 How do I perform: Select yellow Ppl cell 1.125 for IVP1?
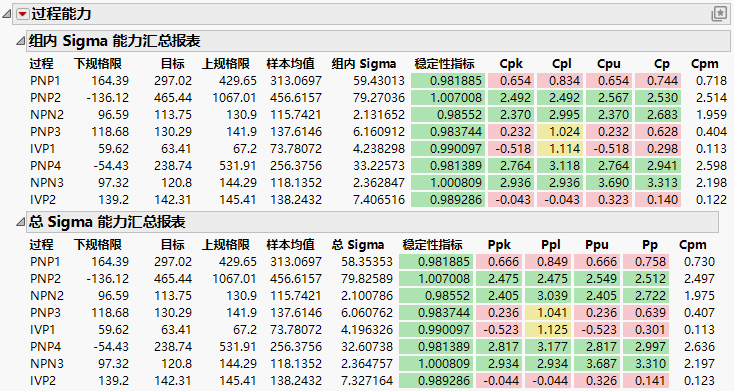pos(548,330)
